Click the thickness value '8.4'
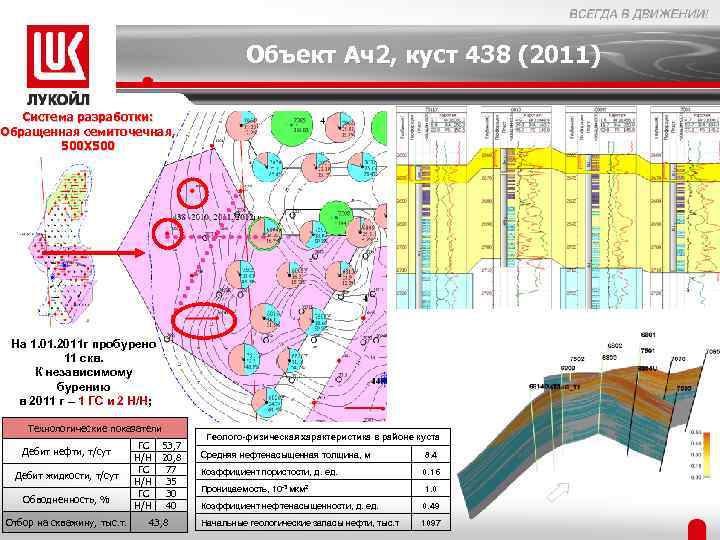720x540 pixels. [431, 455]
